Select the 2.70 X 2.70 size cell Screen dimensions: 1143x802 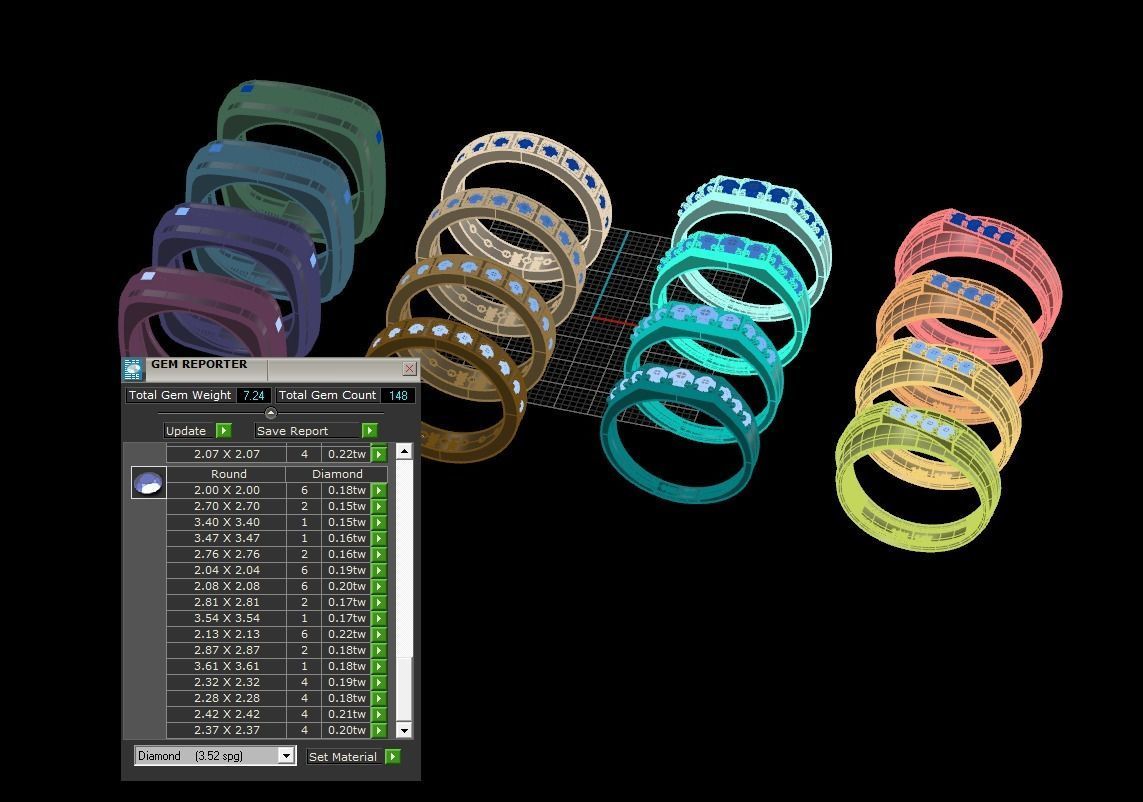point(226,507)
